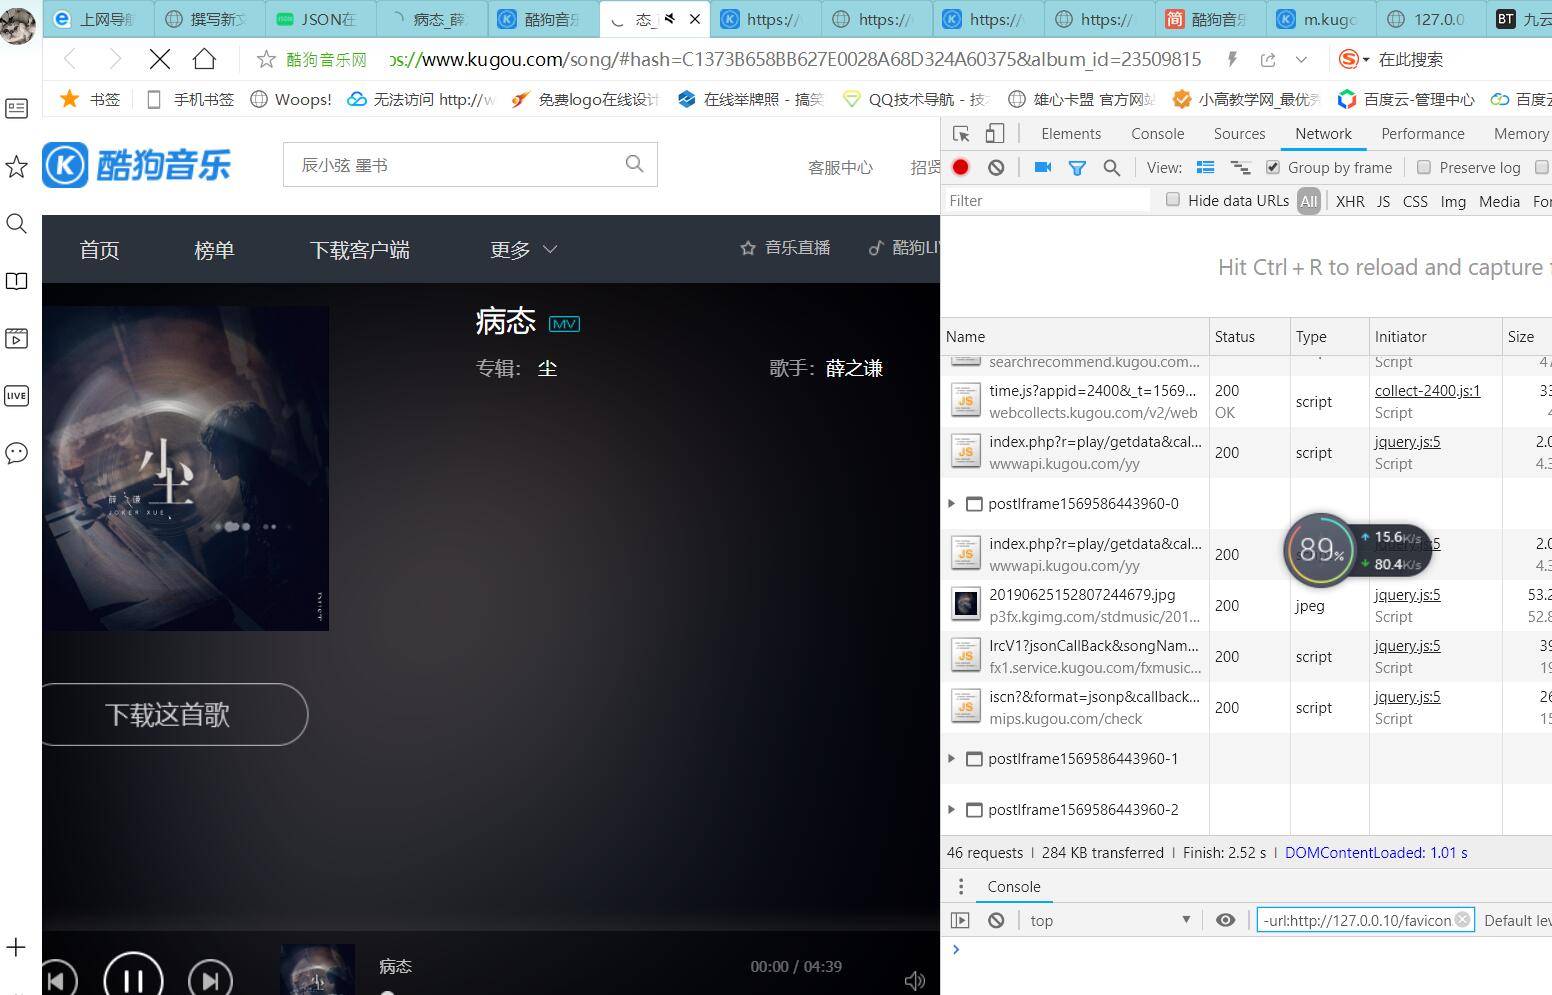Toggle the device toolbar icon in DevTools
Screen dimensions: 1552x995
click(x=995, y=134)
